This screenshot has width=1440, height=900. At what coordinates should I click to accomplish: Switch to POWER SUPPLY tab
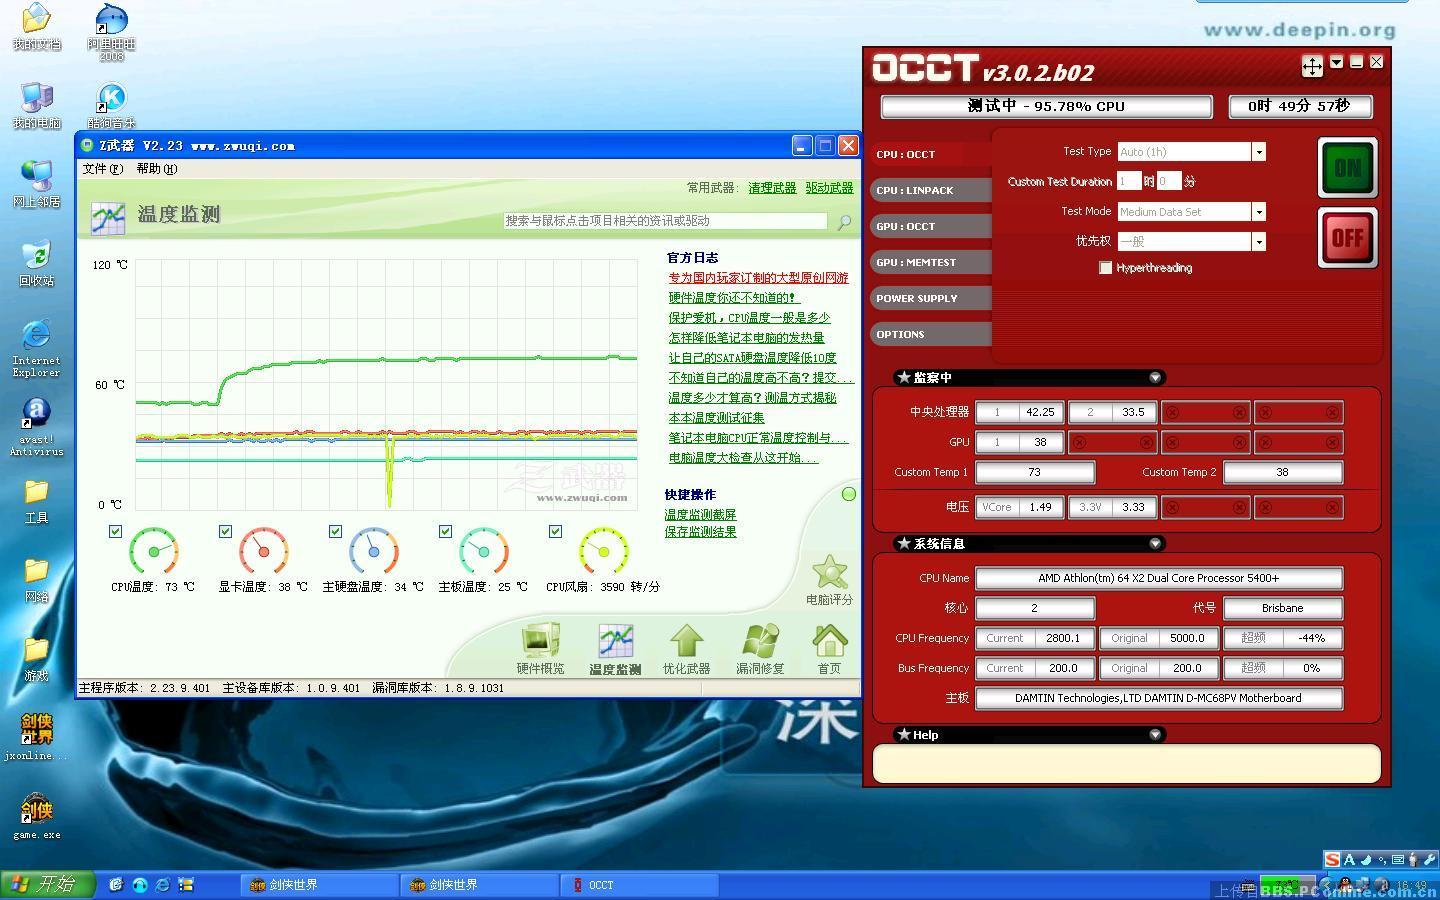(930, 298)
